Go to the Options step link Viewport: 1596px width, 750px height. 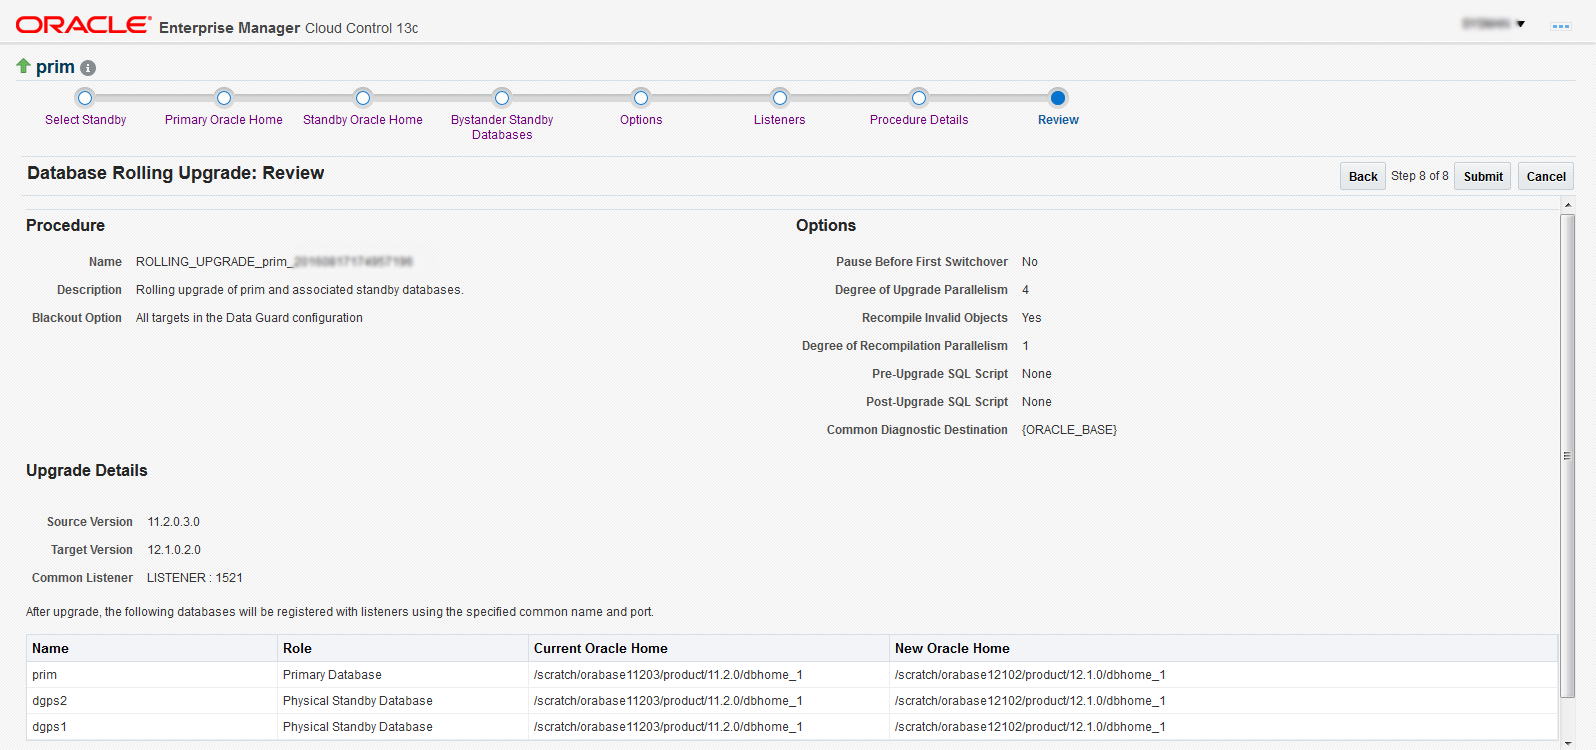(x=641, y=120)
